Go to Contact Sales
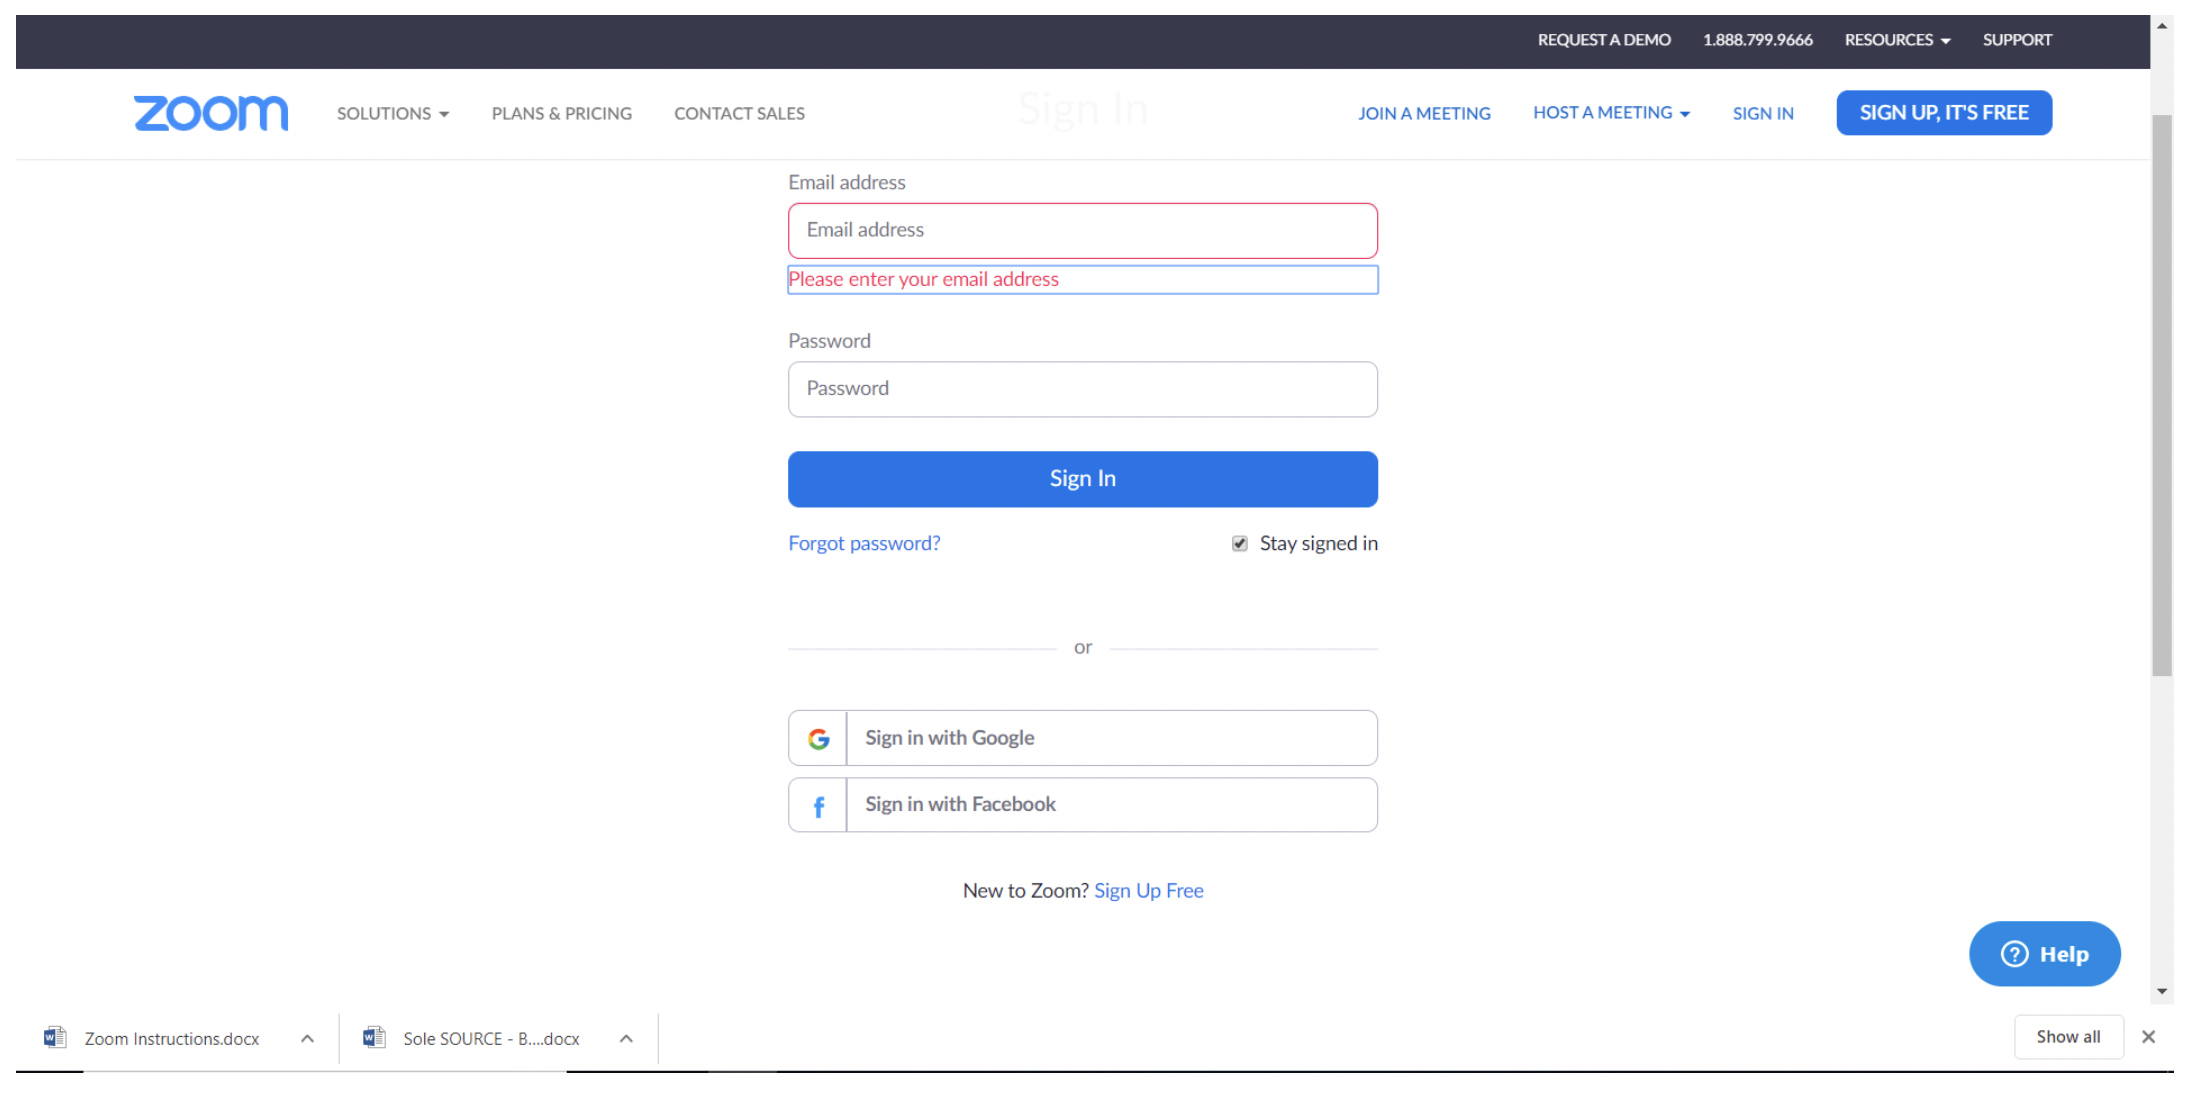This screenshot has width=2194, height=1100. 739,114
